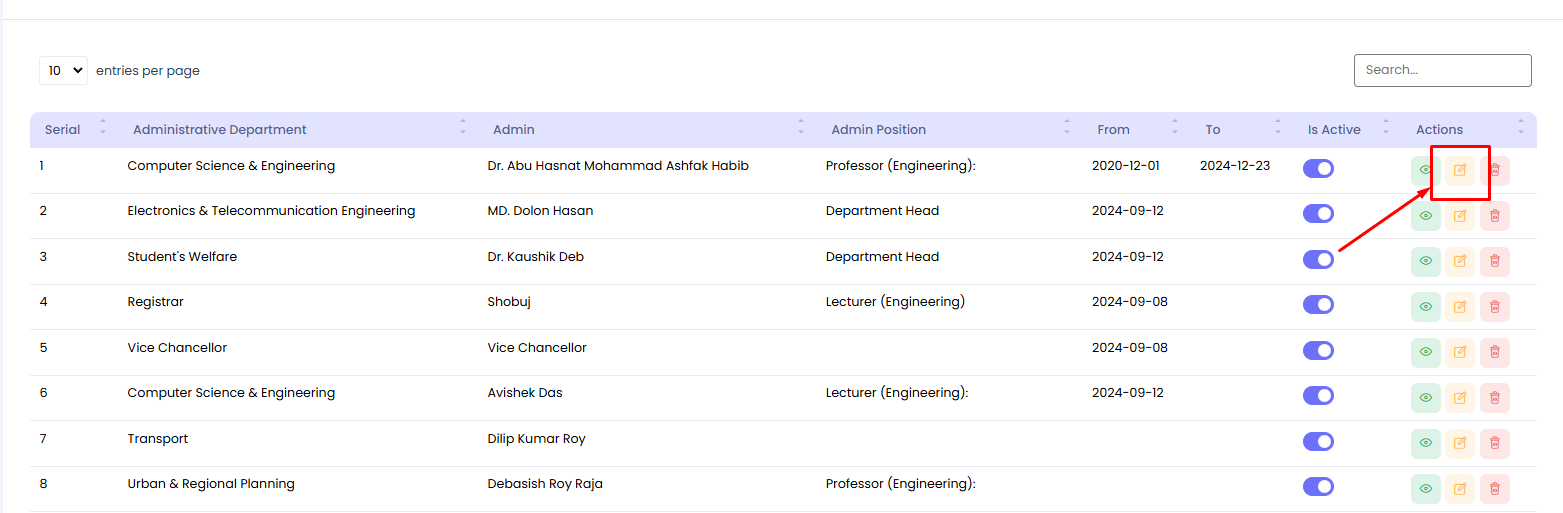
Task: View details for MD. Dolon Hasan row
Action: [x=1425, y=215]
